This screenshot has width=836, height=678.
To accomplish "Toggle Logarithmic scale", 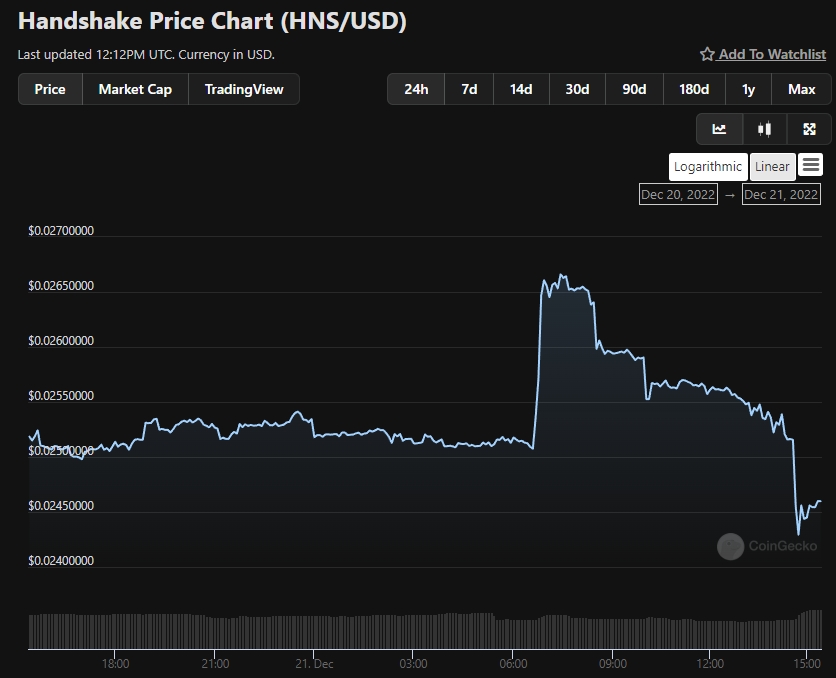I will pos(708,167).
